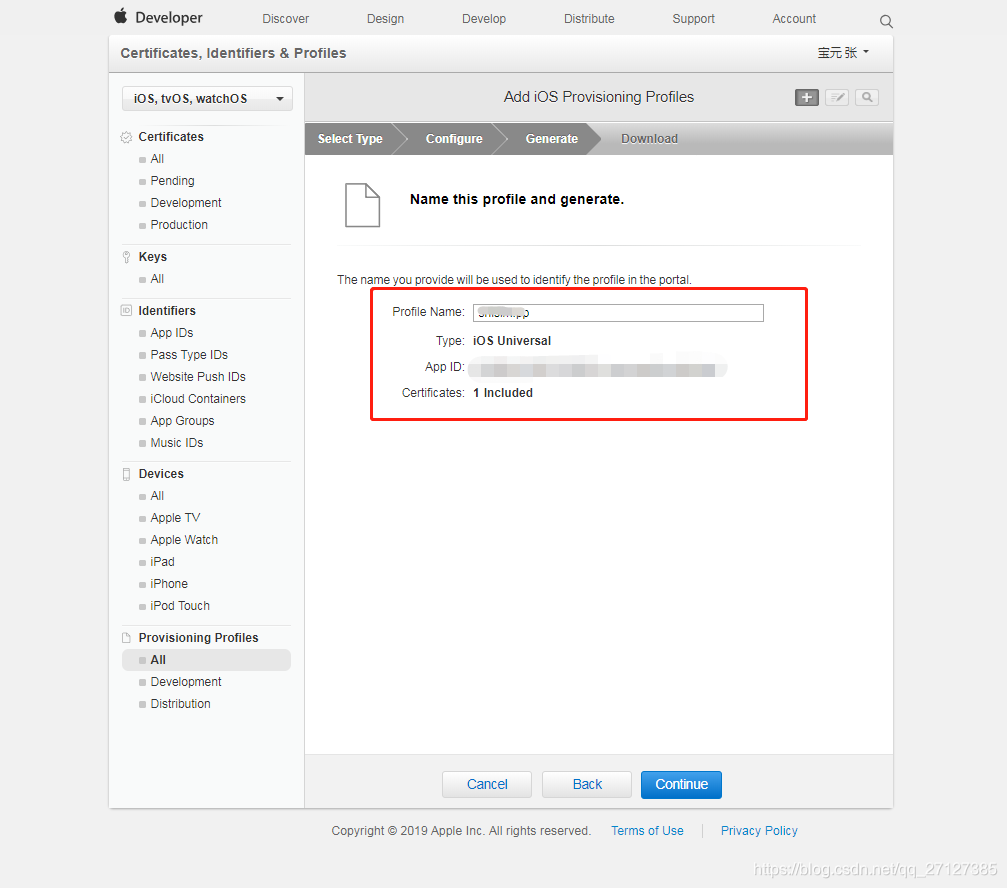Click the Keys section heading

tap(152, 257)
